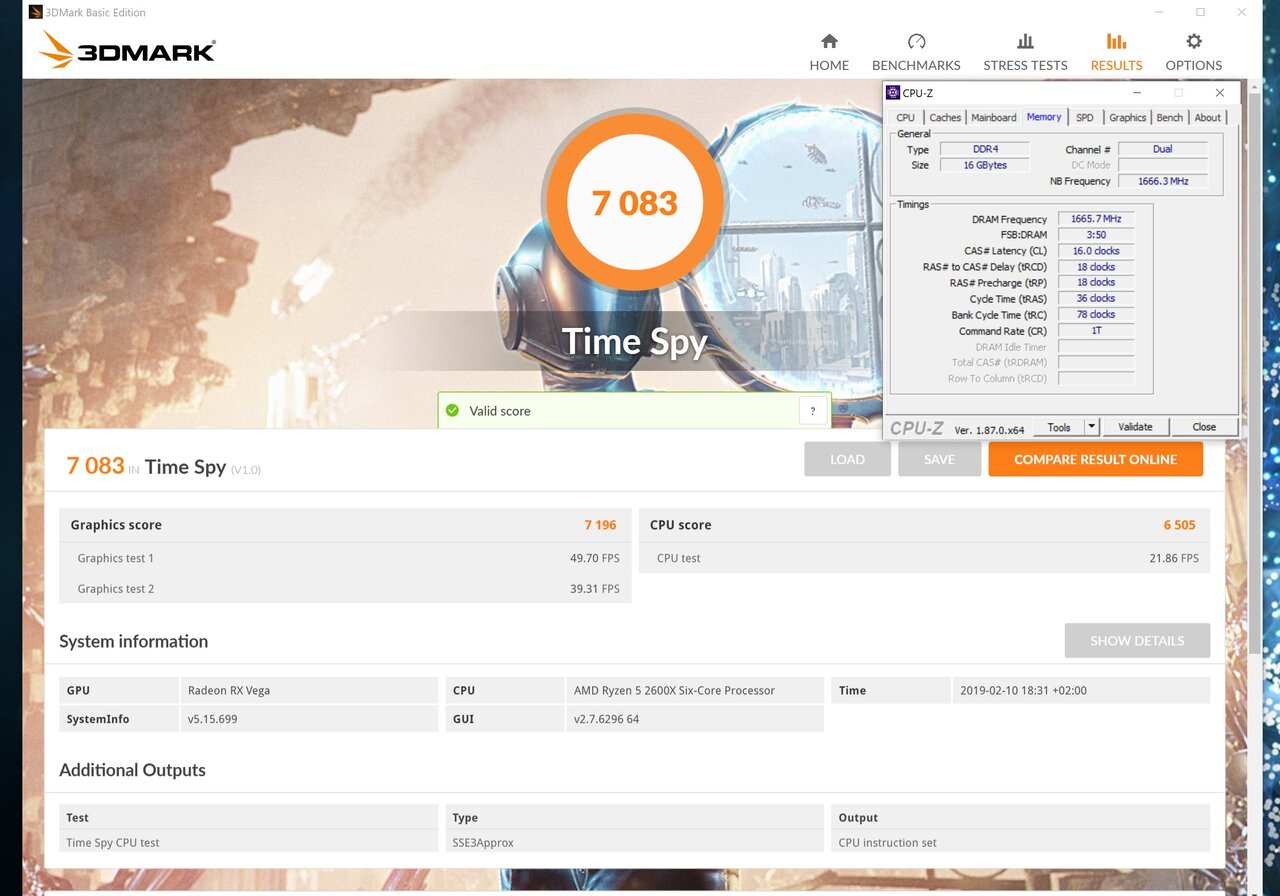This screenshot has width=1280, height=896.
Task: Click the DRAM Frequency value 1665.7 MHz
Action: click(x=1096, y=219)
